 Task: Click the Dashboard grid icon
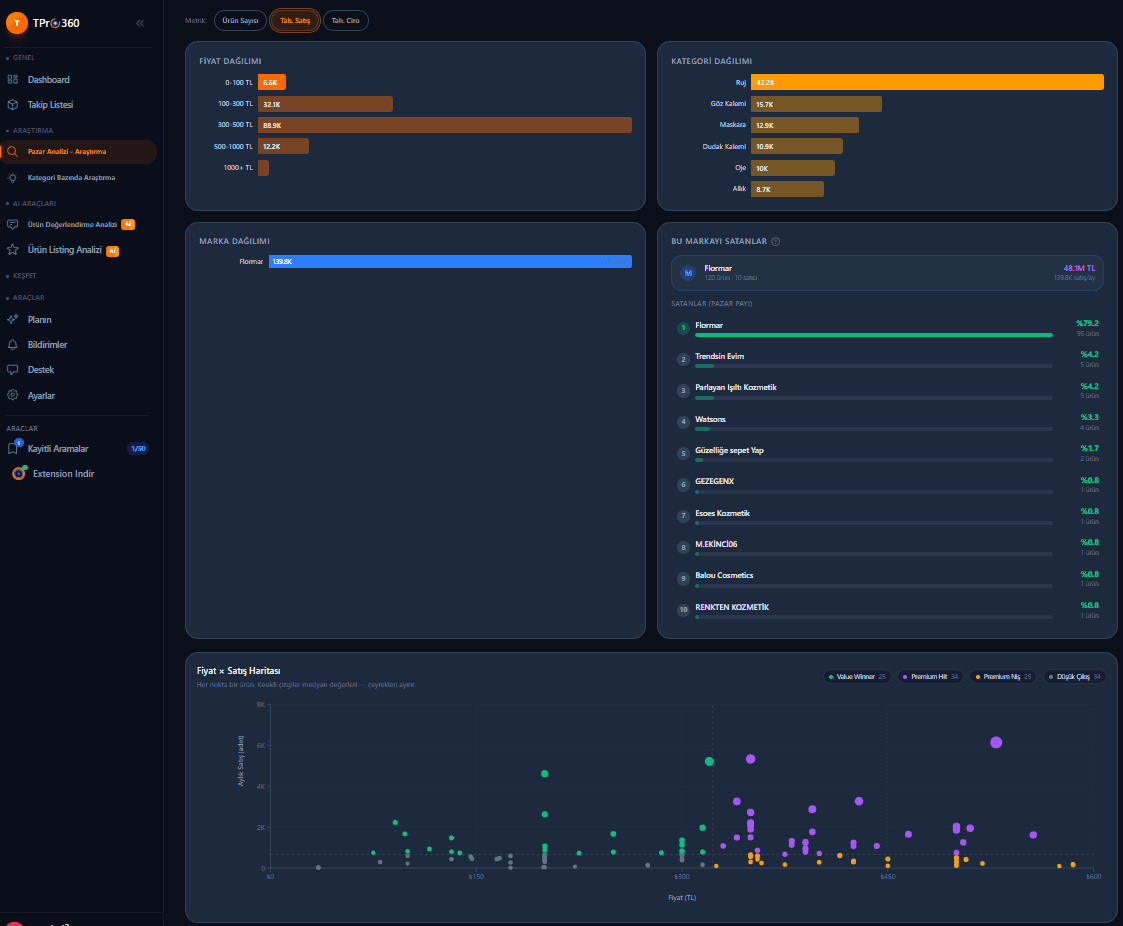[13, 79]
